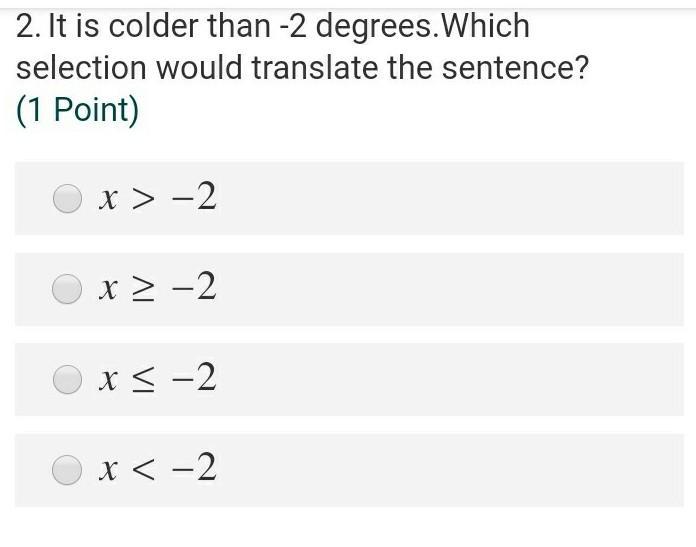Screen dimensions: 696x547
Task: Click the question number '2.'
Action: tap(29, 27)
